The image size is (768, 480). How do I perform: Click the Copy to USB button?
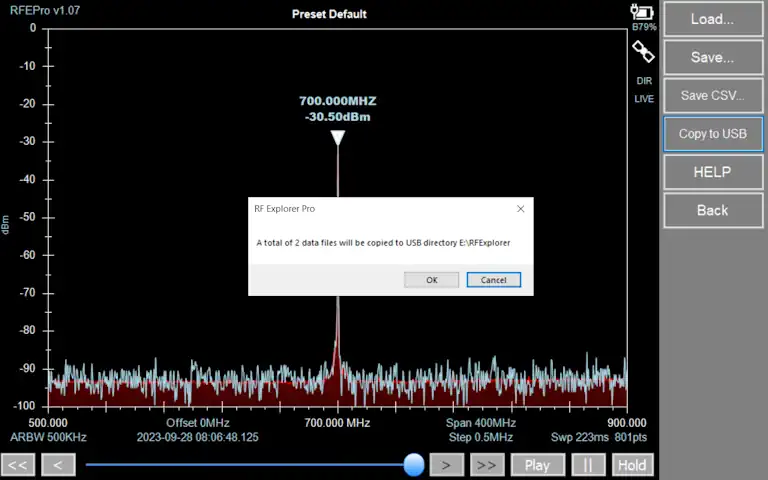click(712, 134)
